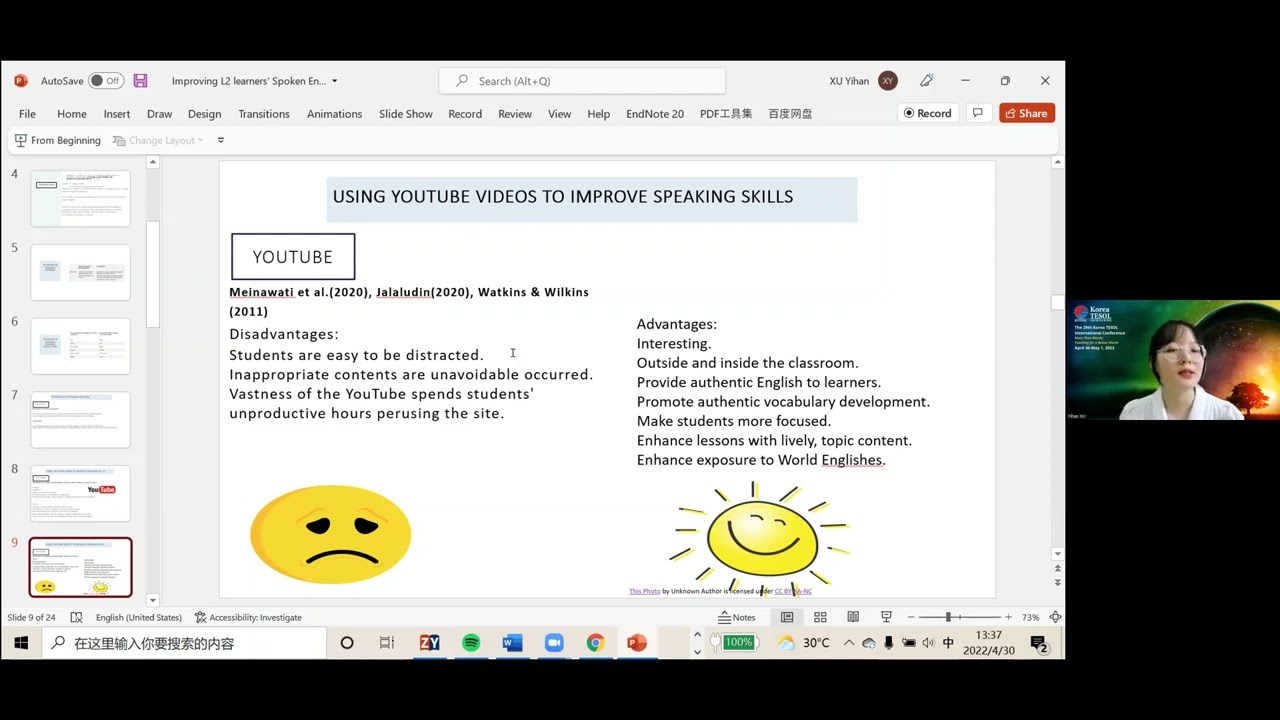Click the battery 100% indicator

(737, 642)
